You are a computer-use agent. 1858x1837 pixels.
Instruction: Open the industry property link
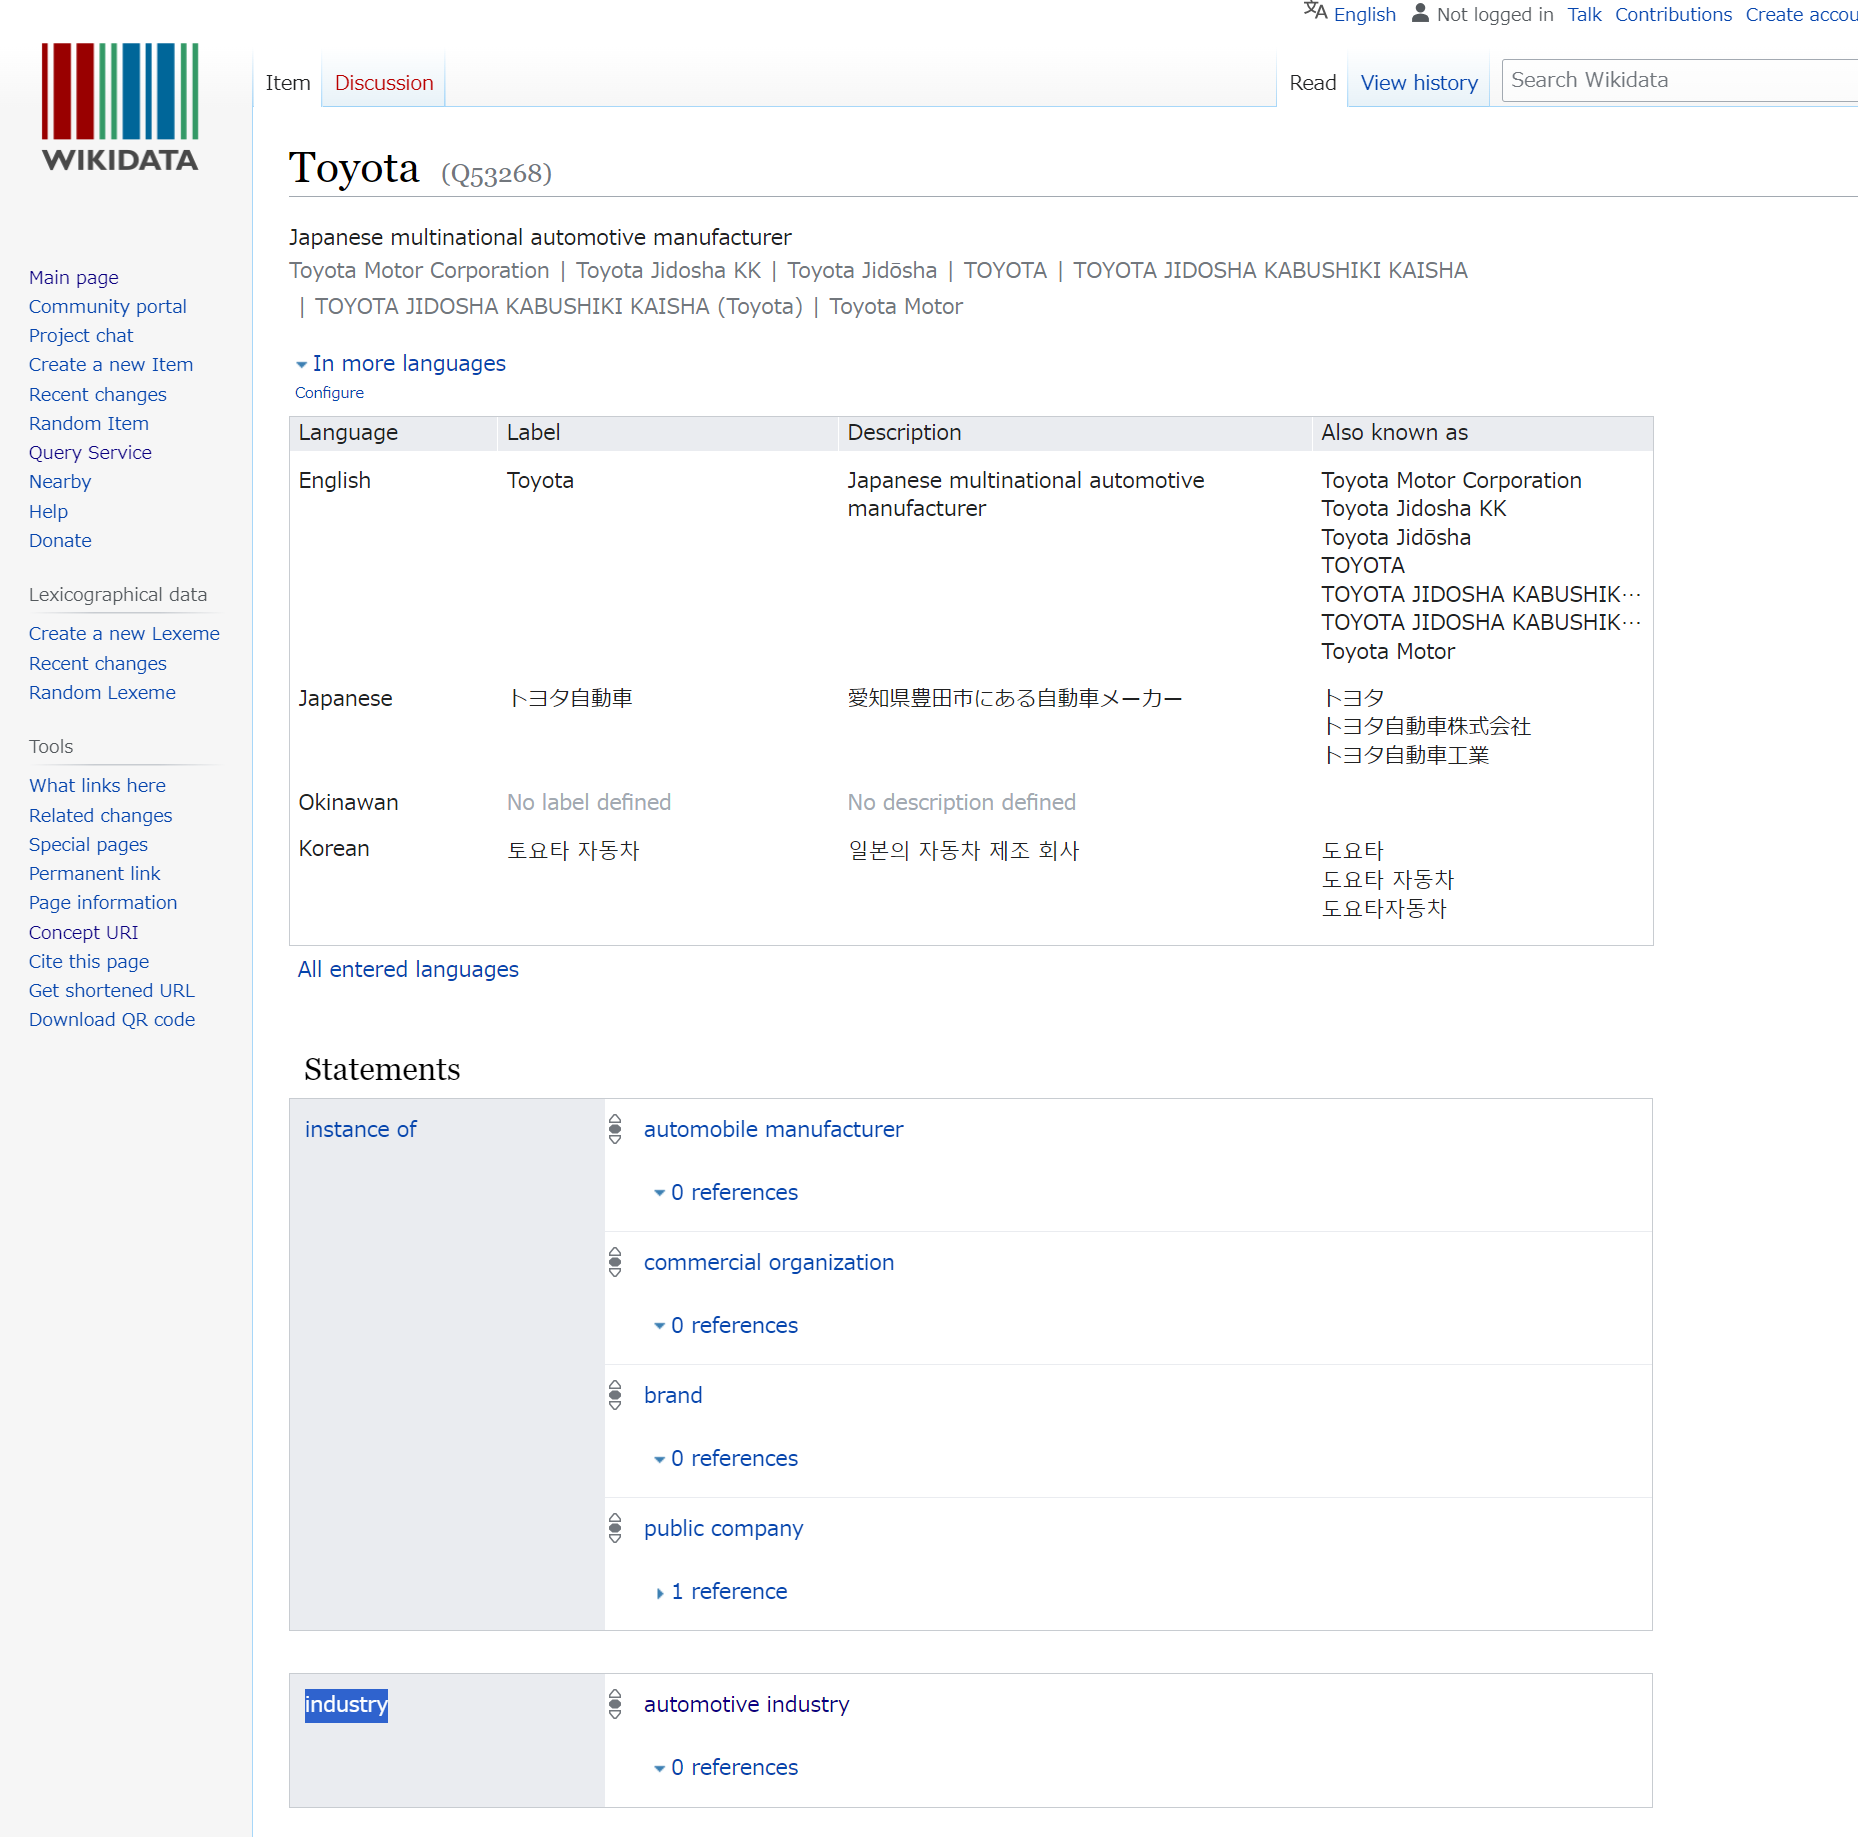coord(346,1704)
